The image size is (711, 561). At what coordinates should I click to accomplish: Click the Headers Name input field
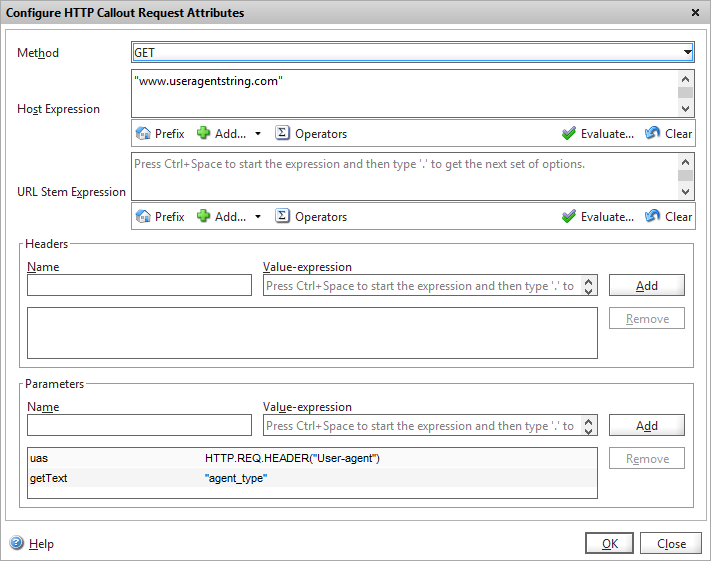pos(139,286)
